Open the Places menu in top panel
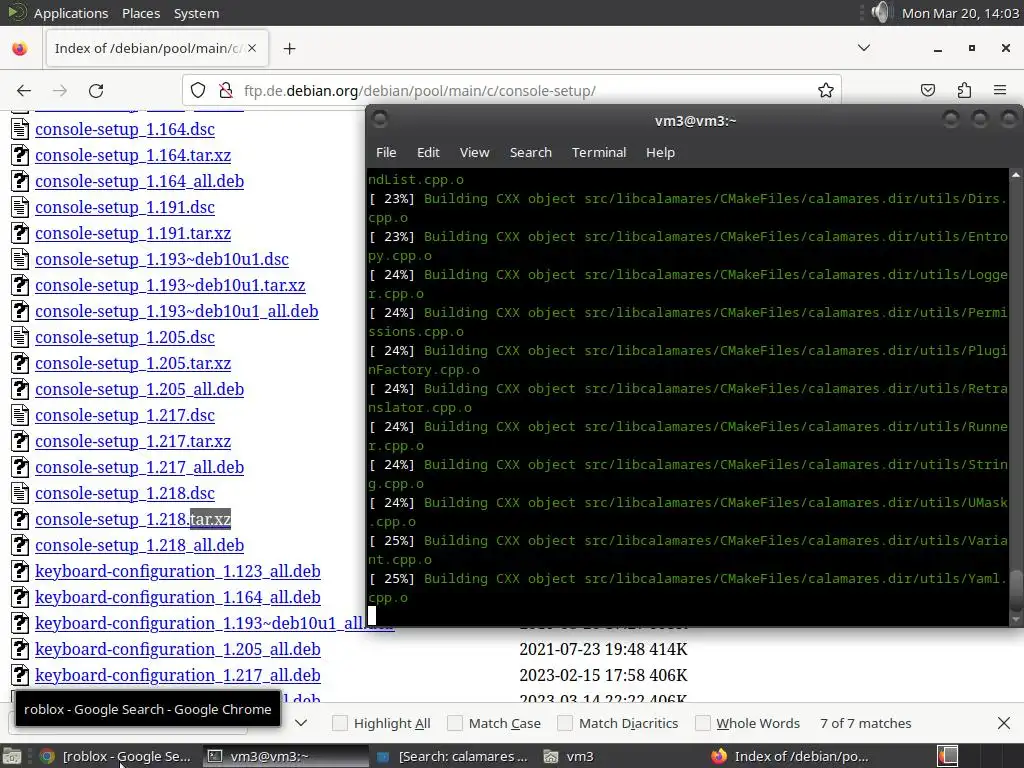Image resolution: width=1024 pixels, height=768 pixels. 141,13
